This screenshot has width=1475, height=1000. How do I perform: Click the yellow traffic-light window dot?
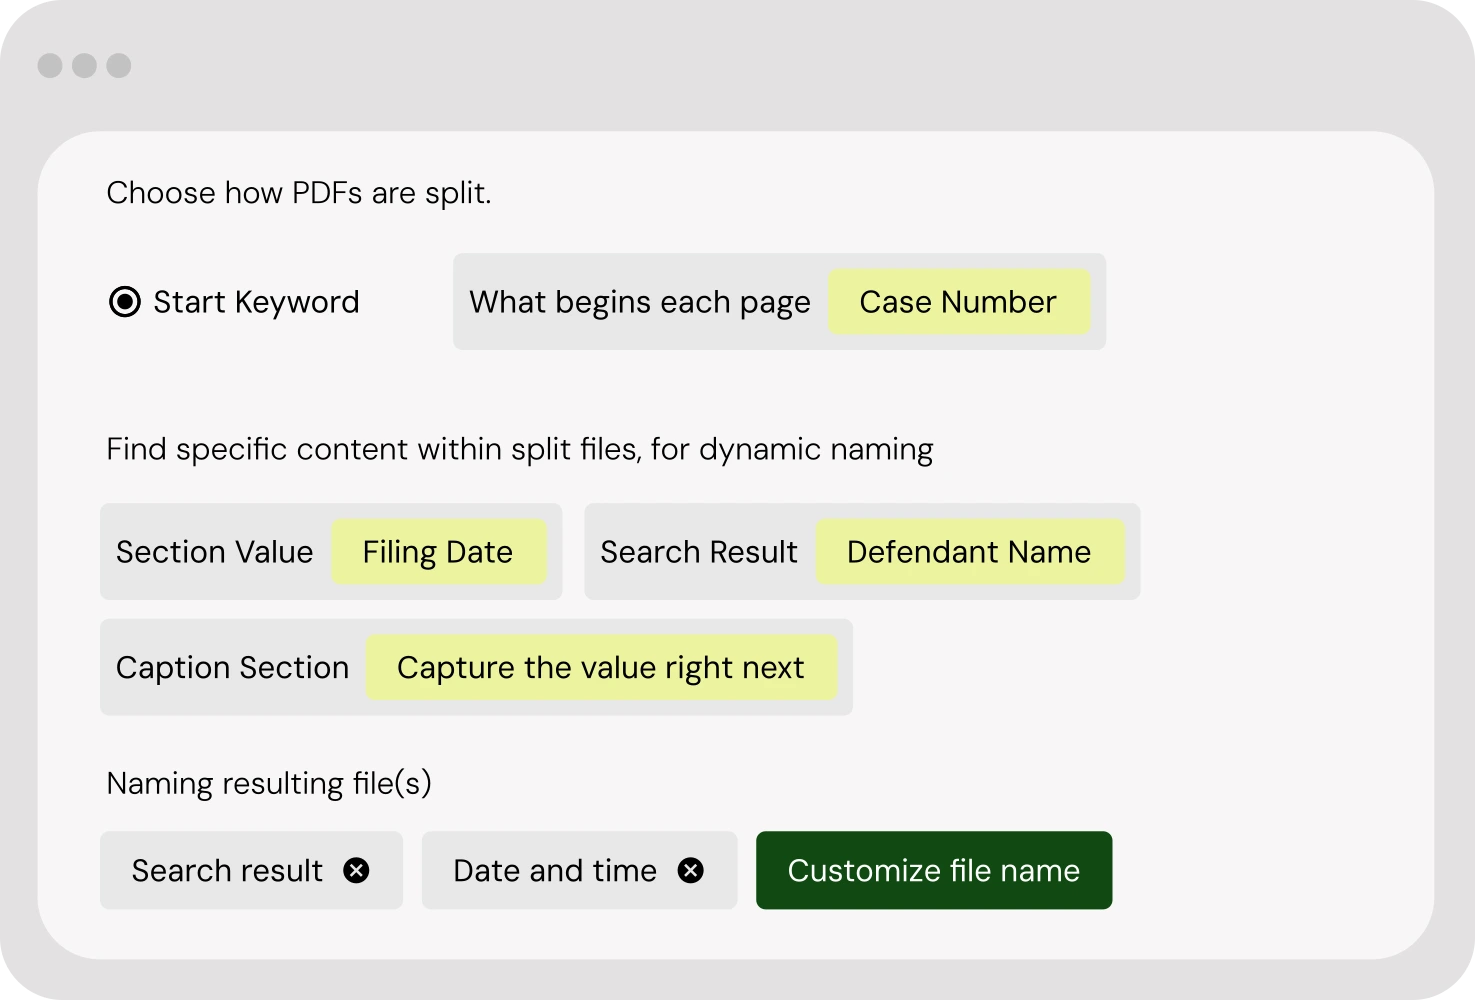pos(83,65)
